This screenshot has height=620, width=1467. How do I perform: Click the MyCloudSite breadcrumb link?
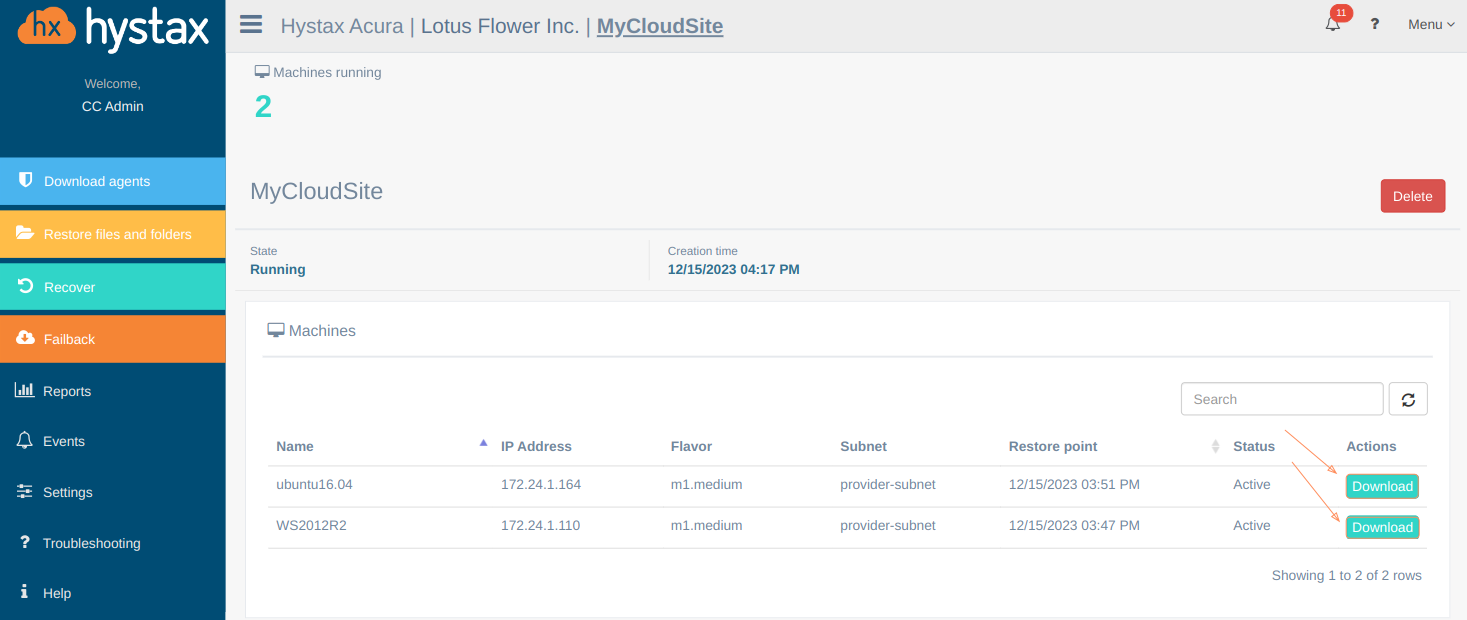pos(660,26)
